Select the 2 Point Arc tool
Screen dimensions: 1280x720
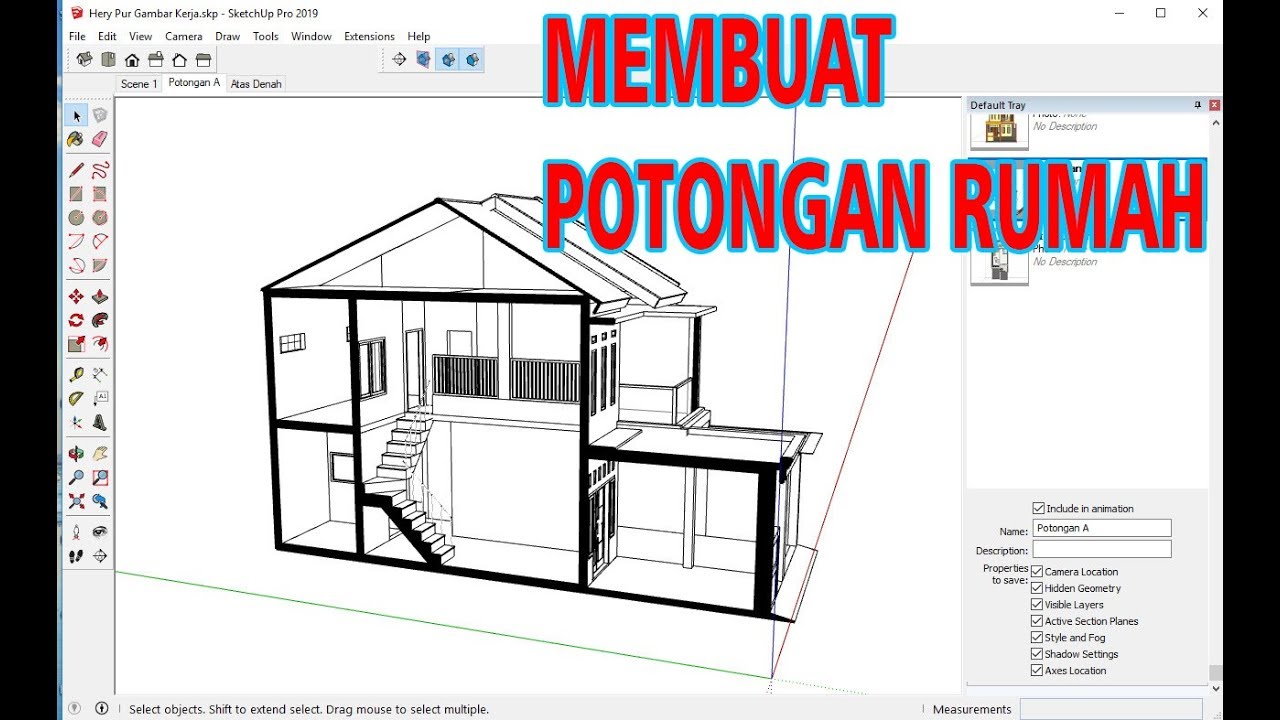(x=100, y=241)
